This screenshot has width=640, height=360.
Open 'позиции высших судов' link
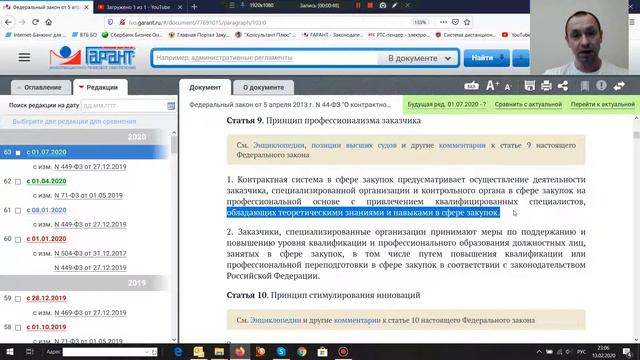pos(354,145)
